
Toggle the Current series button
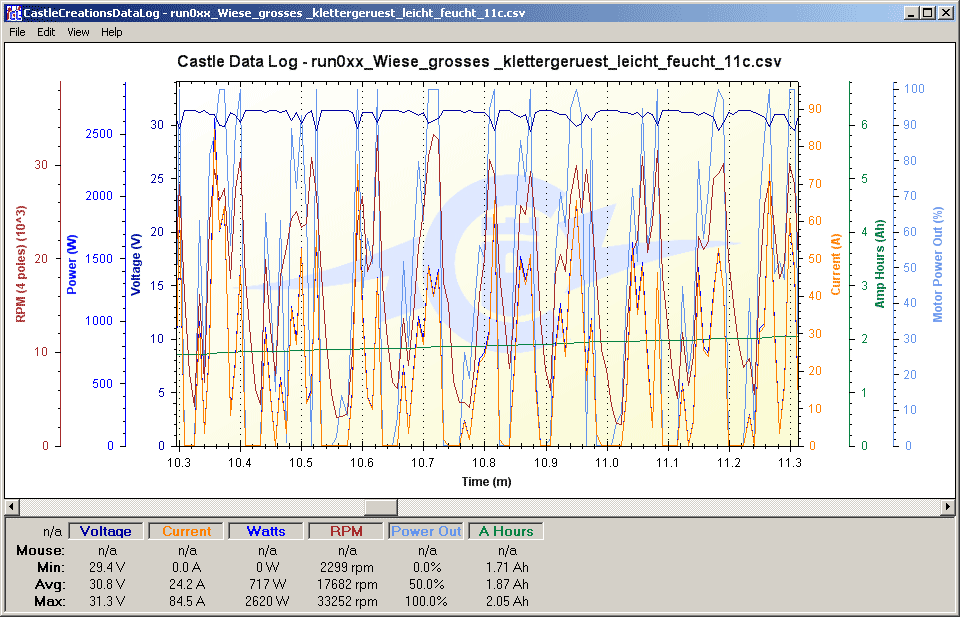186,531
